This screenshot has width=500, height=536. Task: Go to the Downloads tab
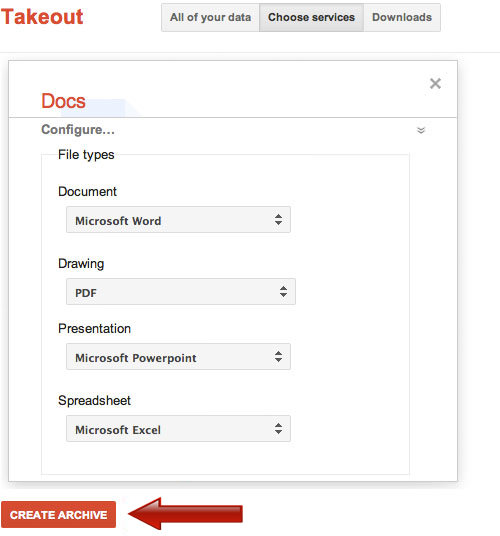[402, 17]
